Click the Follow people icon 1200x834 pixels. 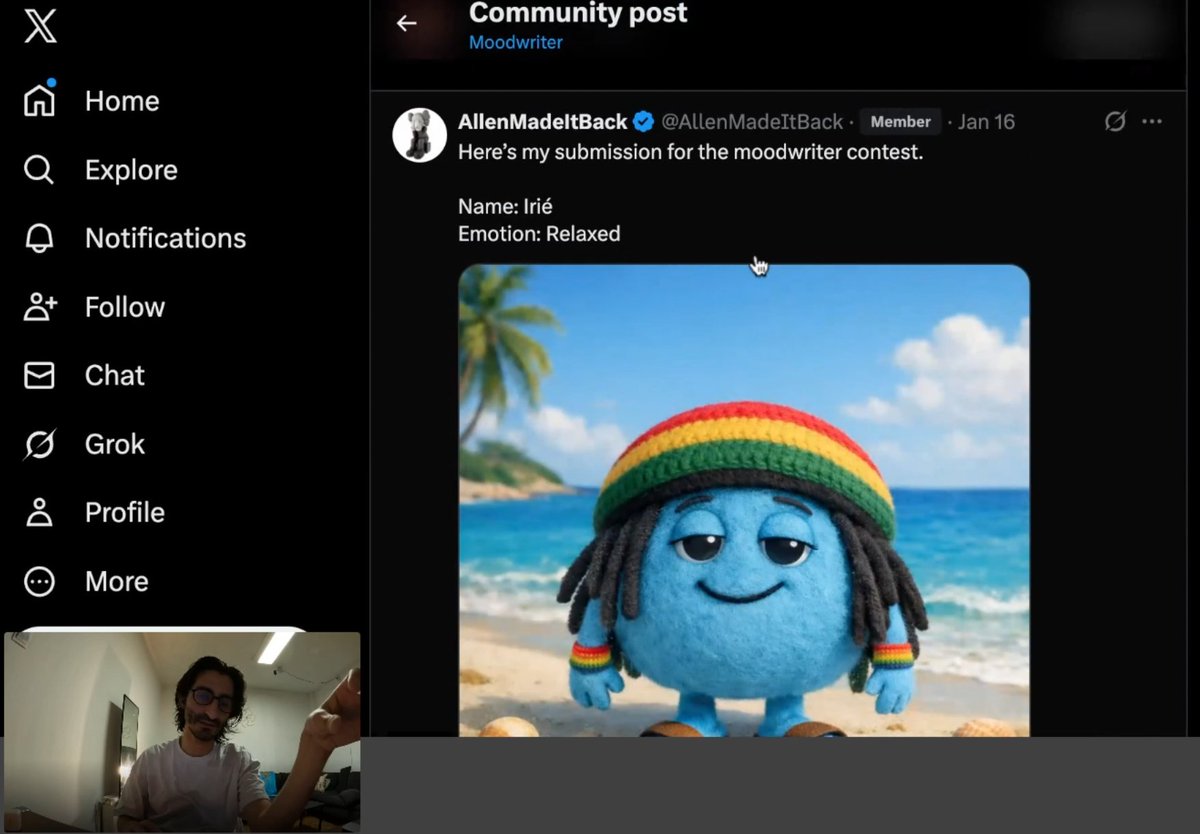click(40, 307)
